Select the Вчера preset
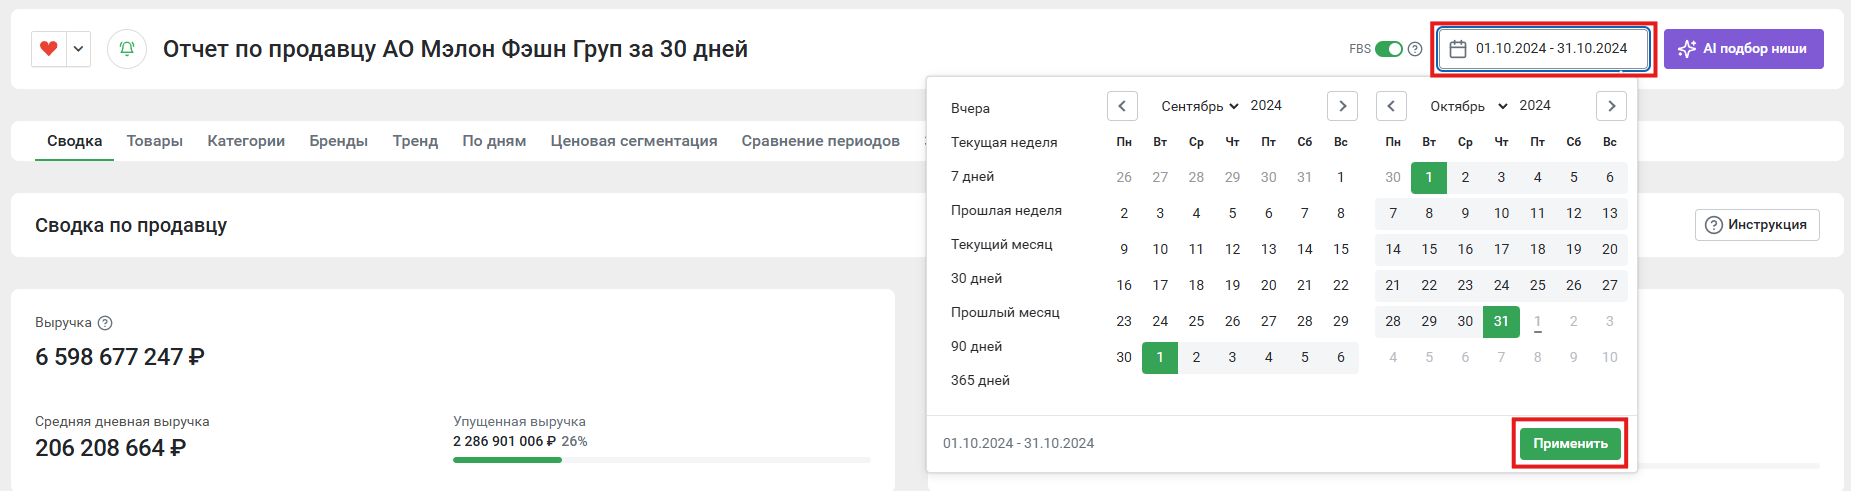Image resolution: width=1851 pixels, height=491 pixels. coord(970,108)
